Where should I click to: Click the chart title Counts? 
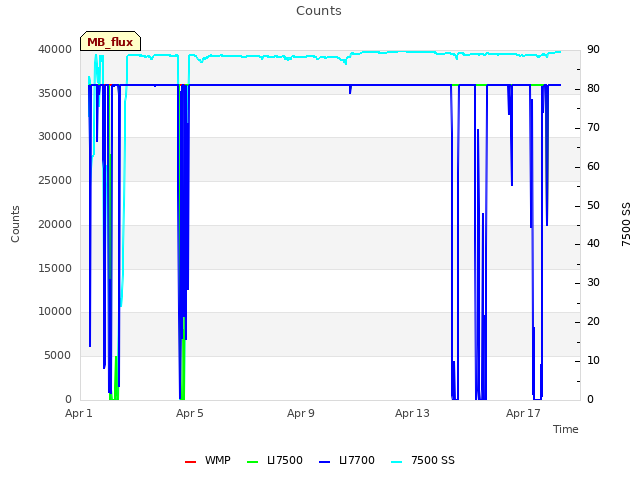coord(319,11)
